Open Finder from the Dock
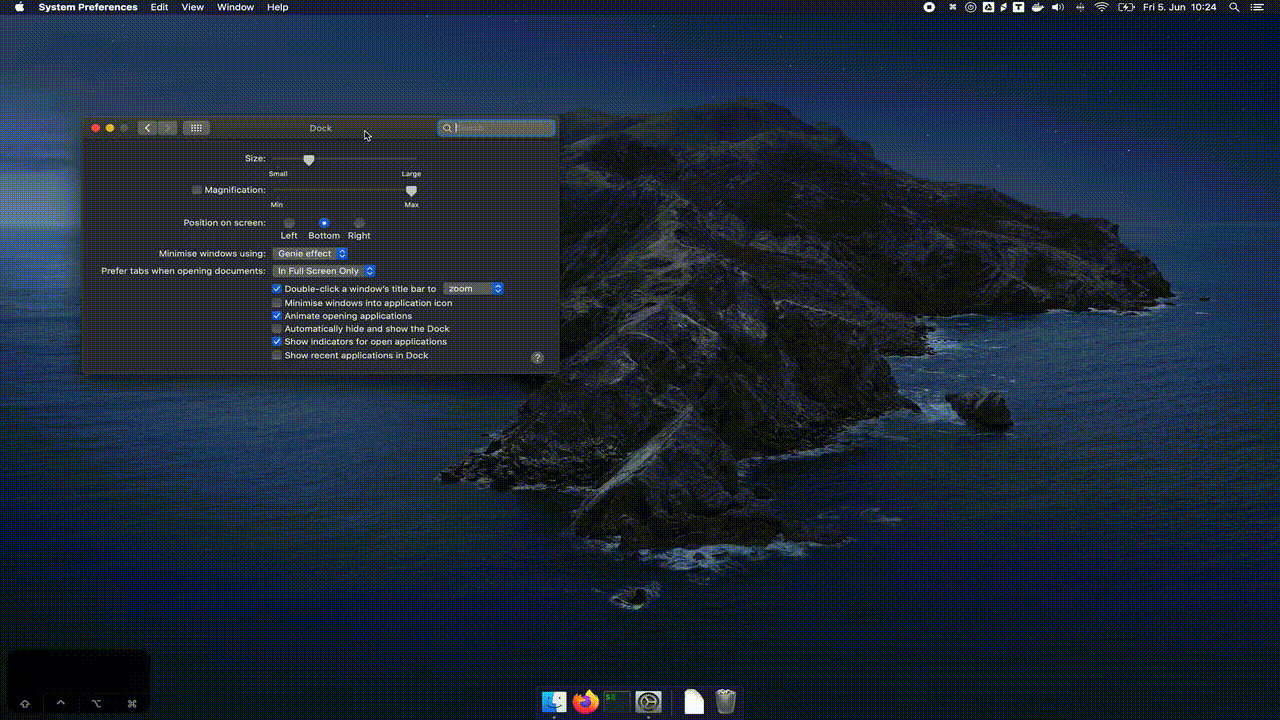1280x720 pixels. click(554, 702)
